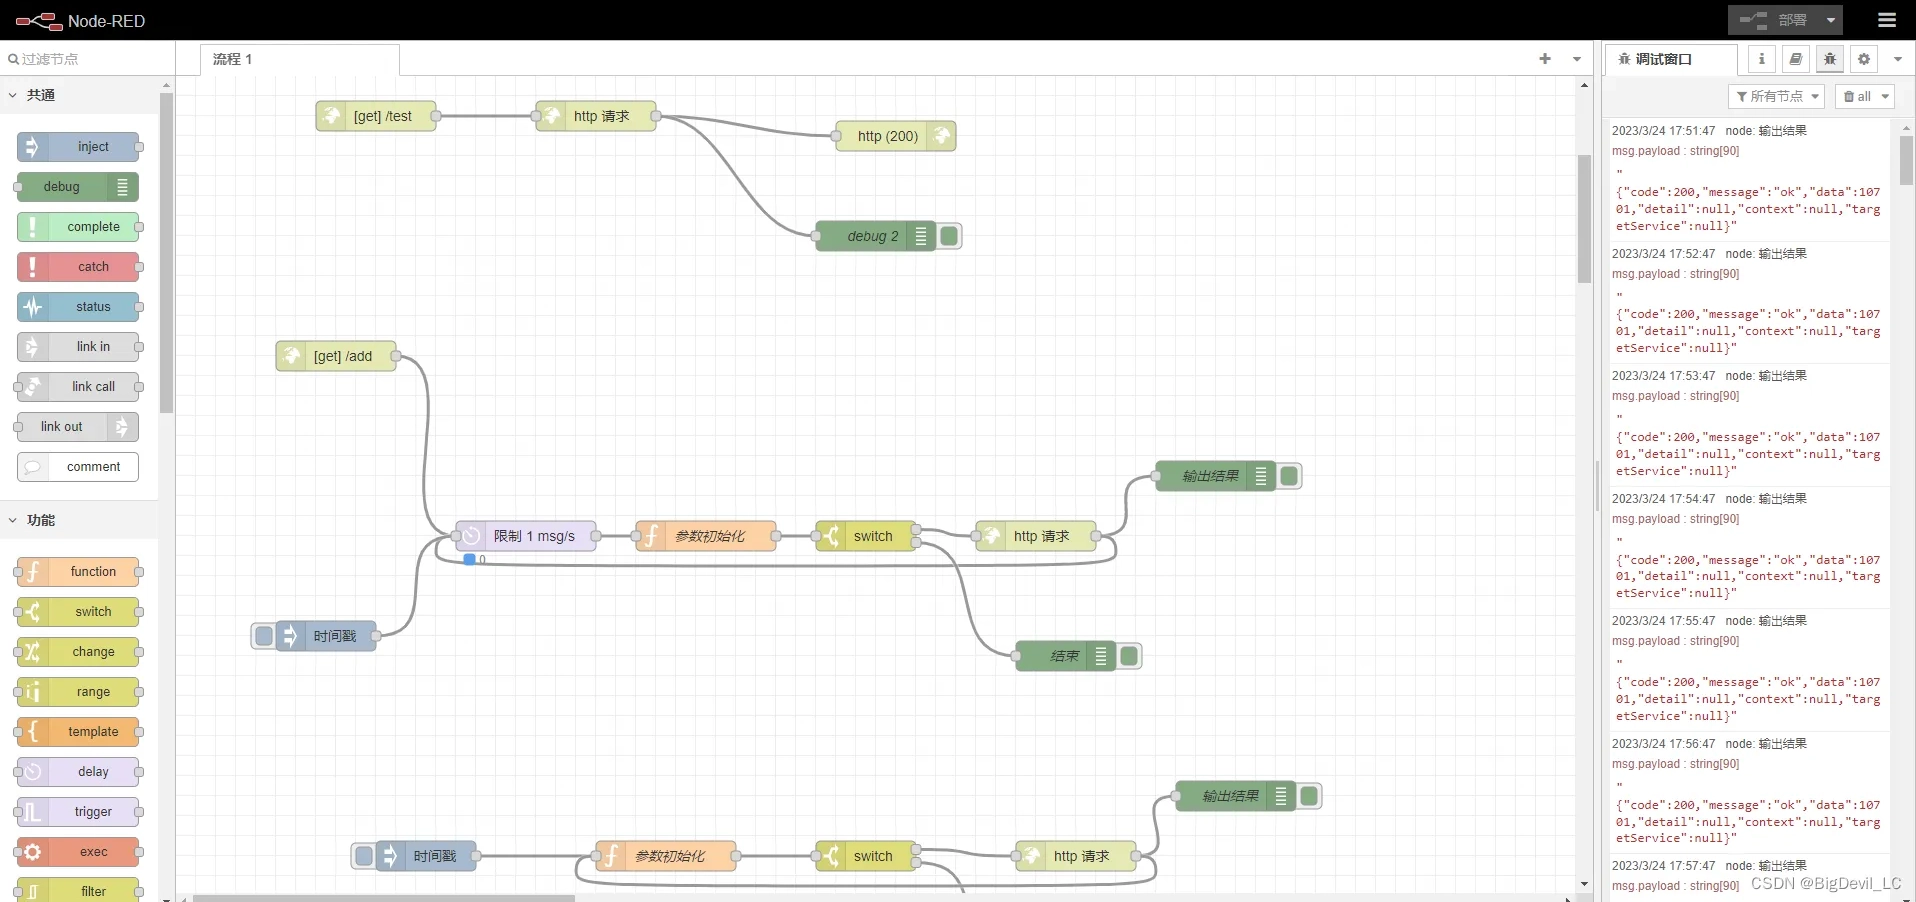Choose the trigger node in palette
The image size is (1916, 902).
(x=78, y=812)
